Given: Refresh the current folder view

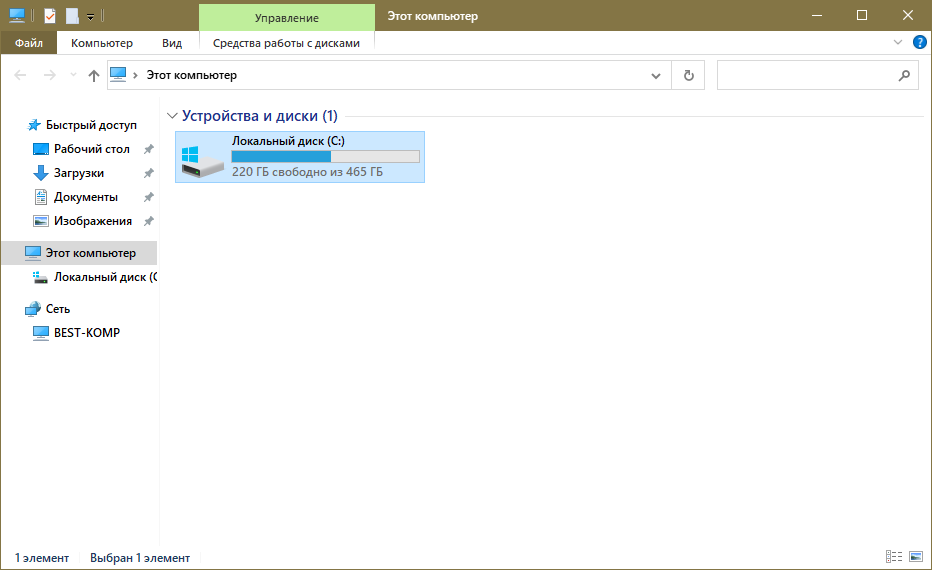Looking at the screenshot, I should click(x=688, y=75).
